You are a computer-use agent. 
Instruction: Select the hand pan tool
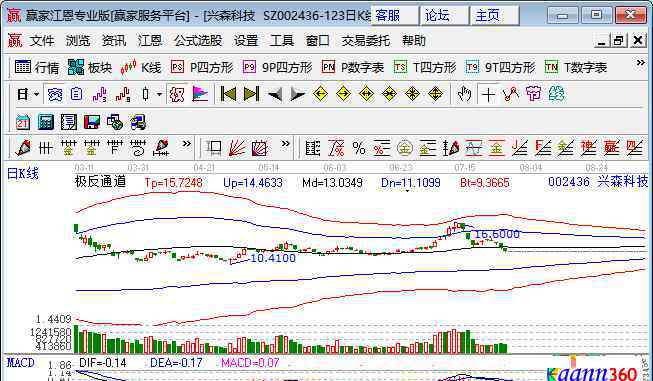point(464,95)
